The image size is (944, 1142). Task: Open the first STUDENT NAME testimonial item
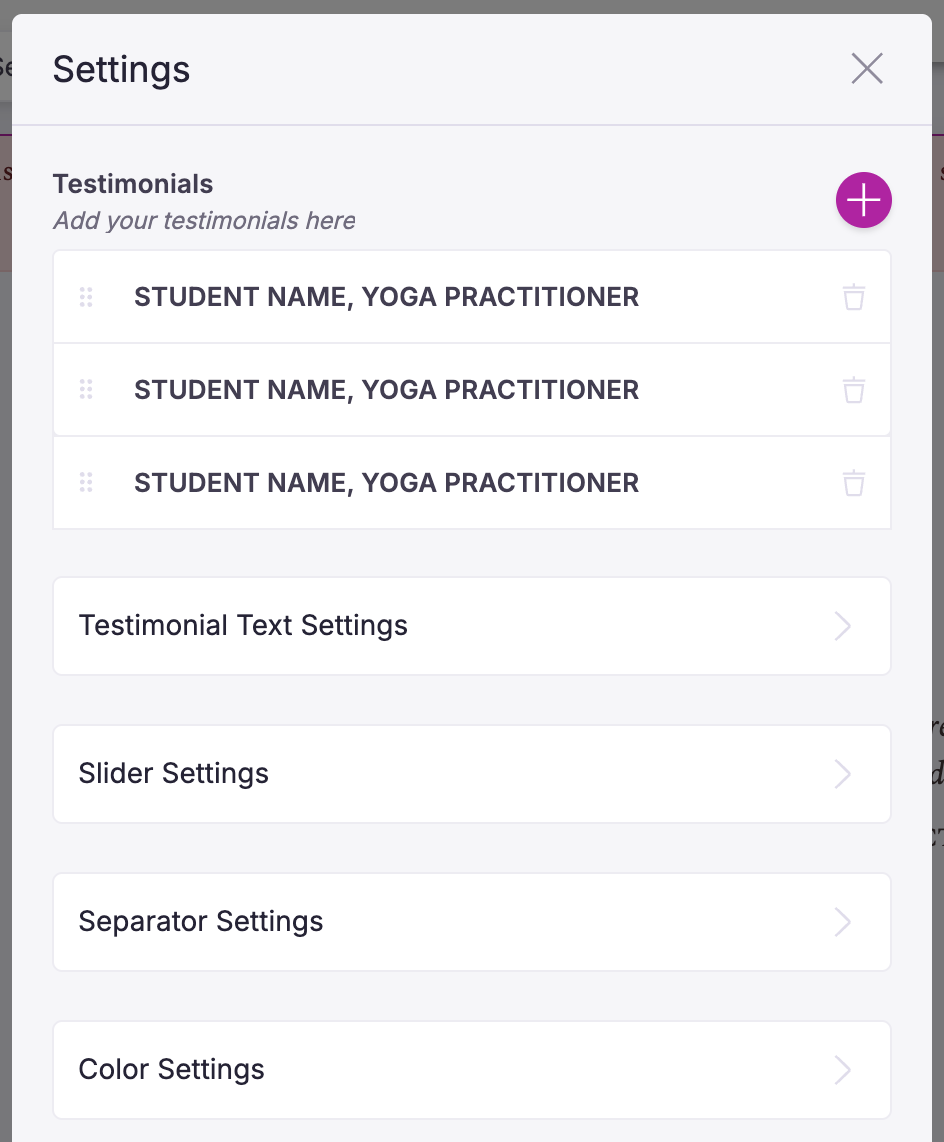click(x=386, y=297)
